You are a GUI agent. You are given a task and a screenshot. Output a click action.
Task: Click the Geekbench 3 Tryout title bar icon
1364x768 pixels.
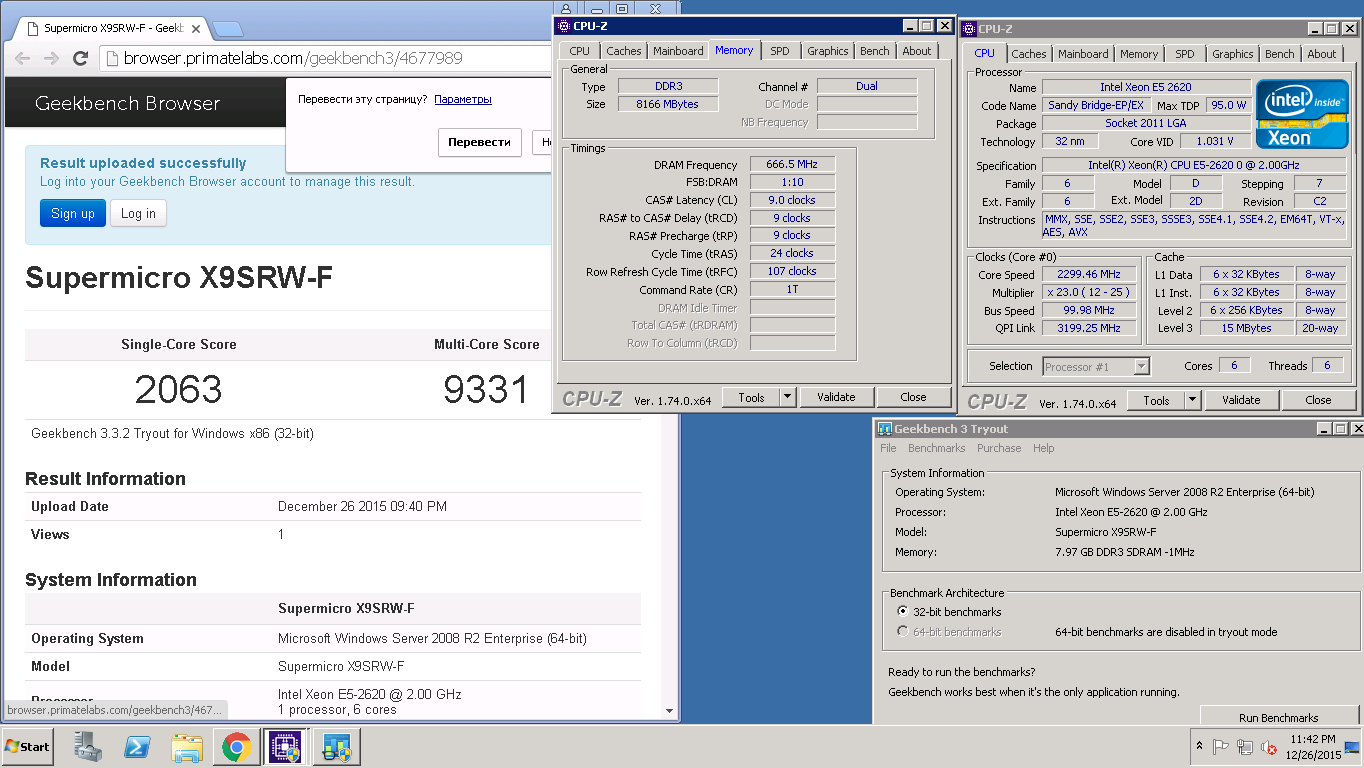click(884, 429)
